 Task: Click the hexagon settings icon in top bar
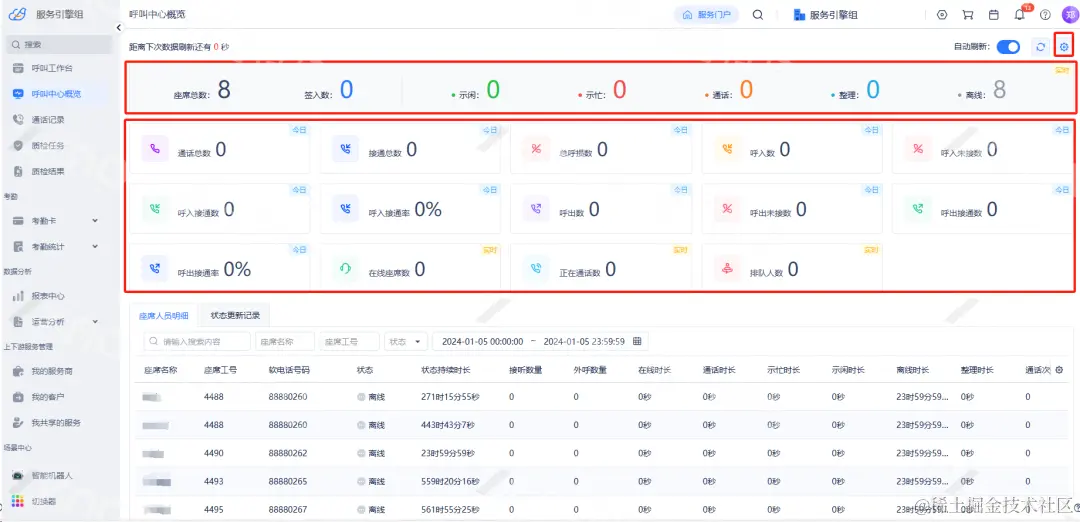tap(942, 14)
